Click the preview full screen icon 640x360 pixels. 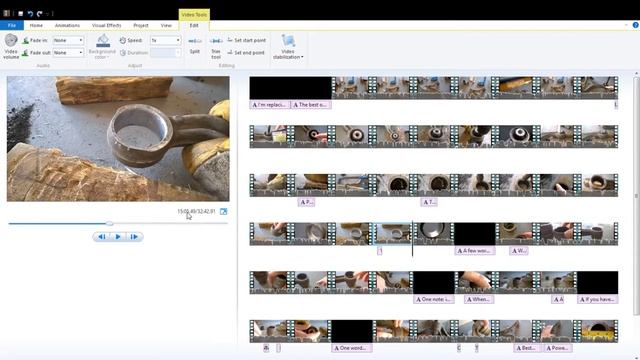click(x=223, y=211)
